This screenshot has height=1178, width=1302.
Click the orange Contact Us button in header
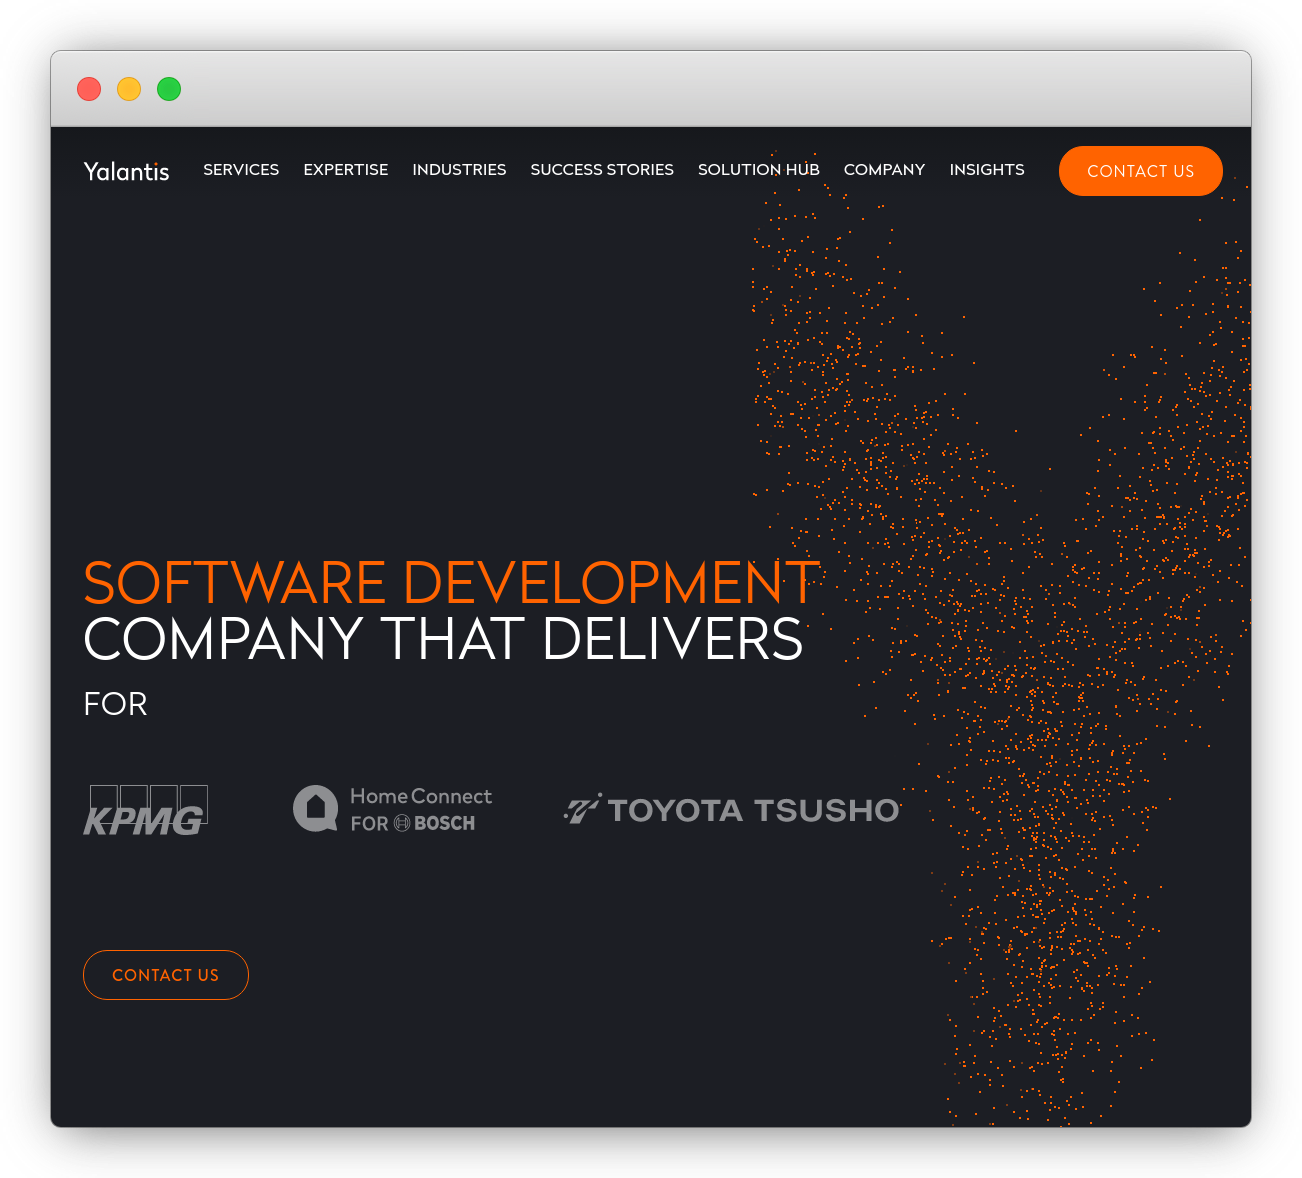tap(1140, 171)
